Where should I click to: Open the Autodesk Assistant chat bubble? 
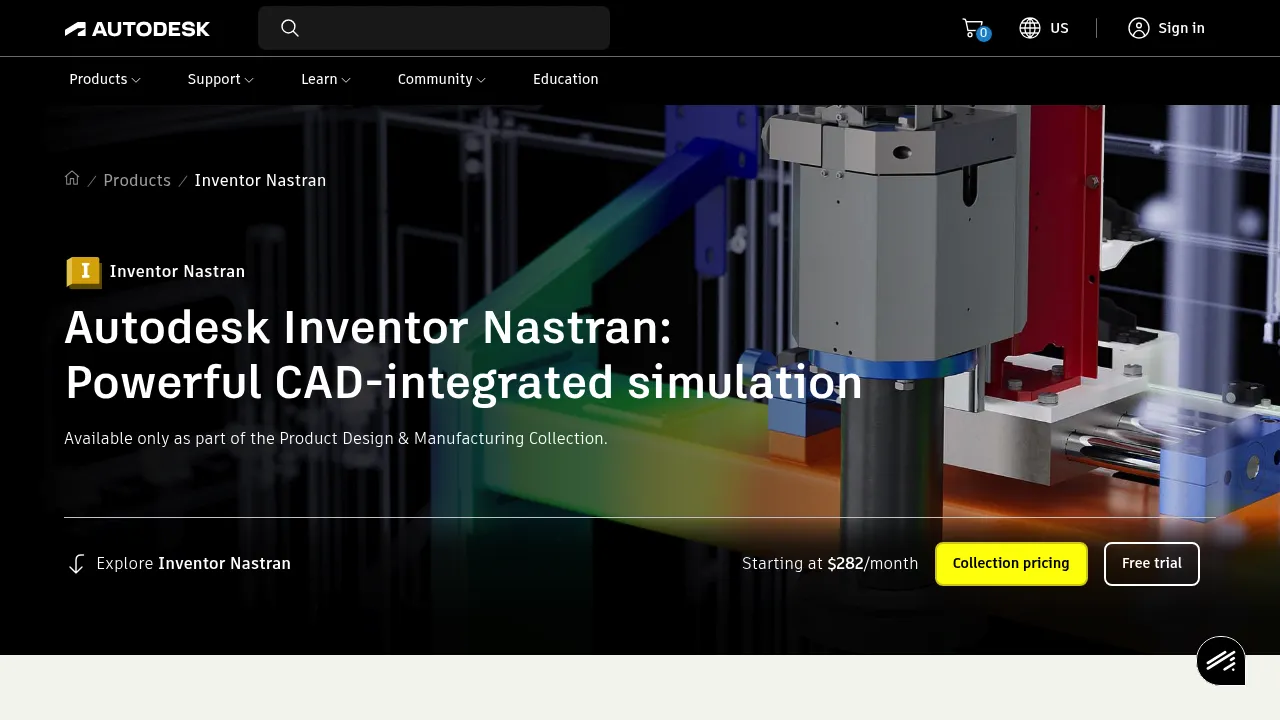1221,660
